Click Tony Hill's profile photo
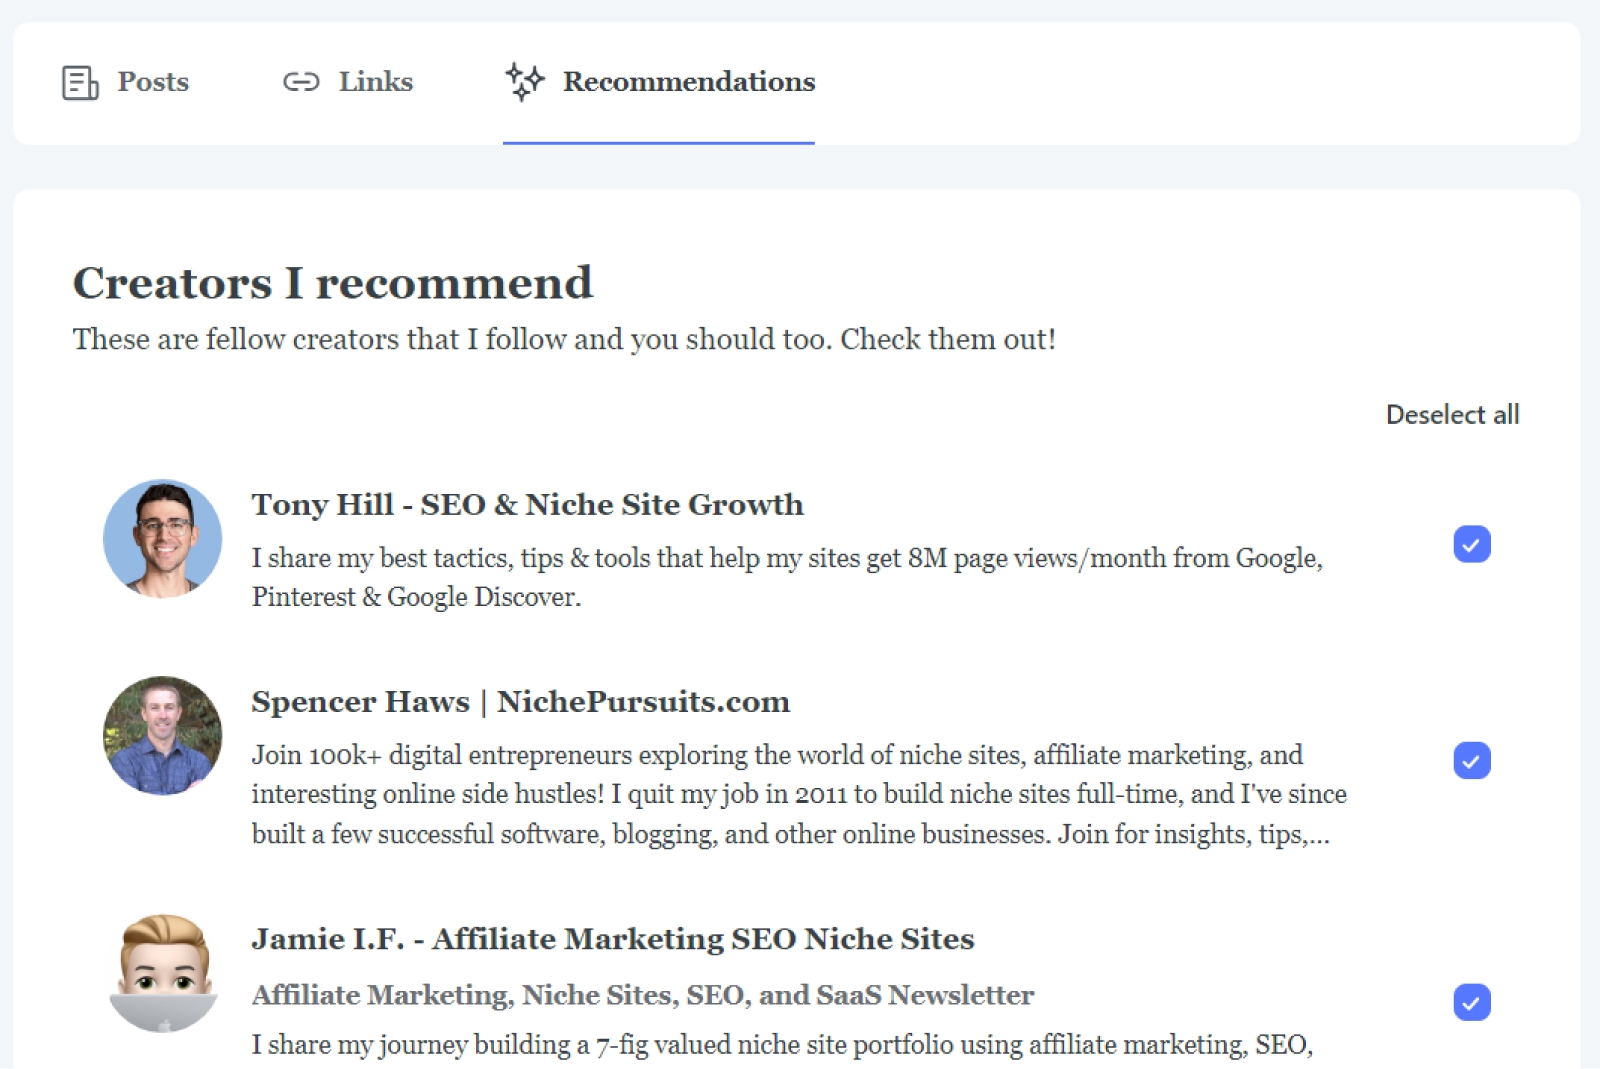This screenshot has height=1069, width=1600. click(x=163, y=539)
